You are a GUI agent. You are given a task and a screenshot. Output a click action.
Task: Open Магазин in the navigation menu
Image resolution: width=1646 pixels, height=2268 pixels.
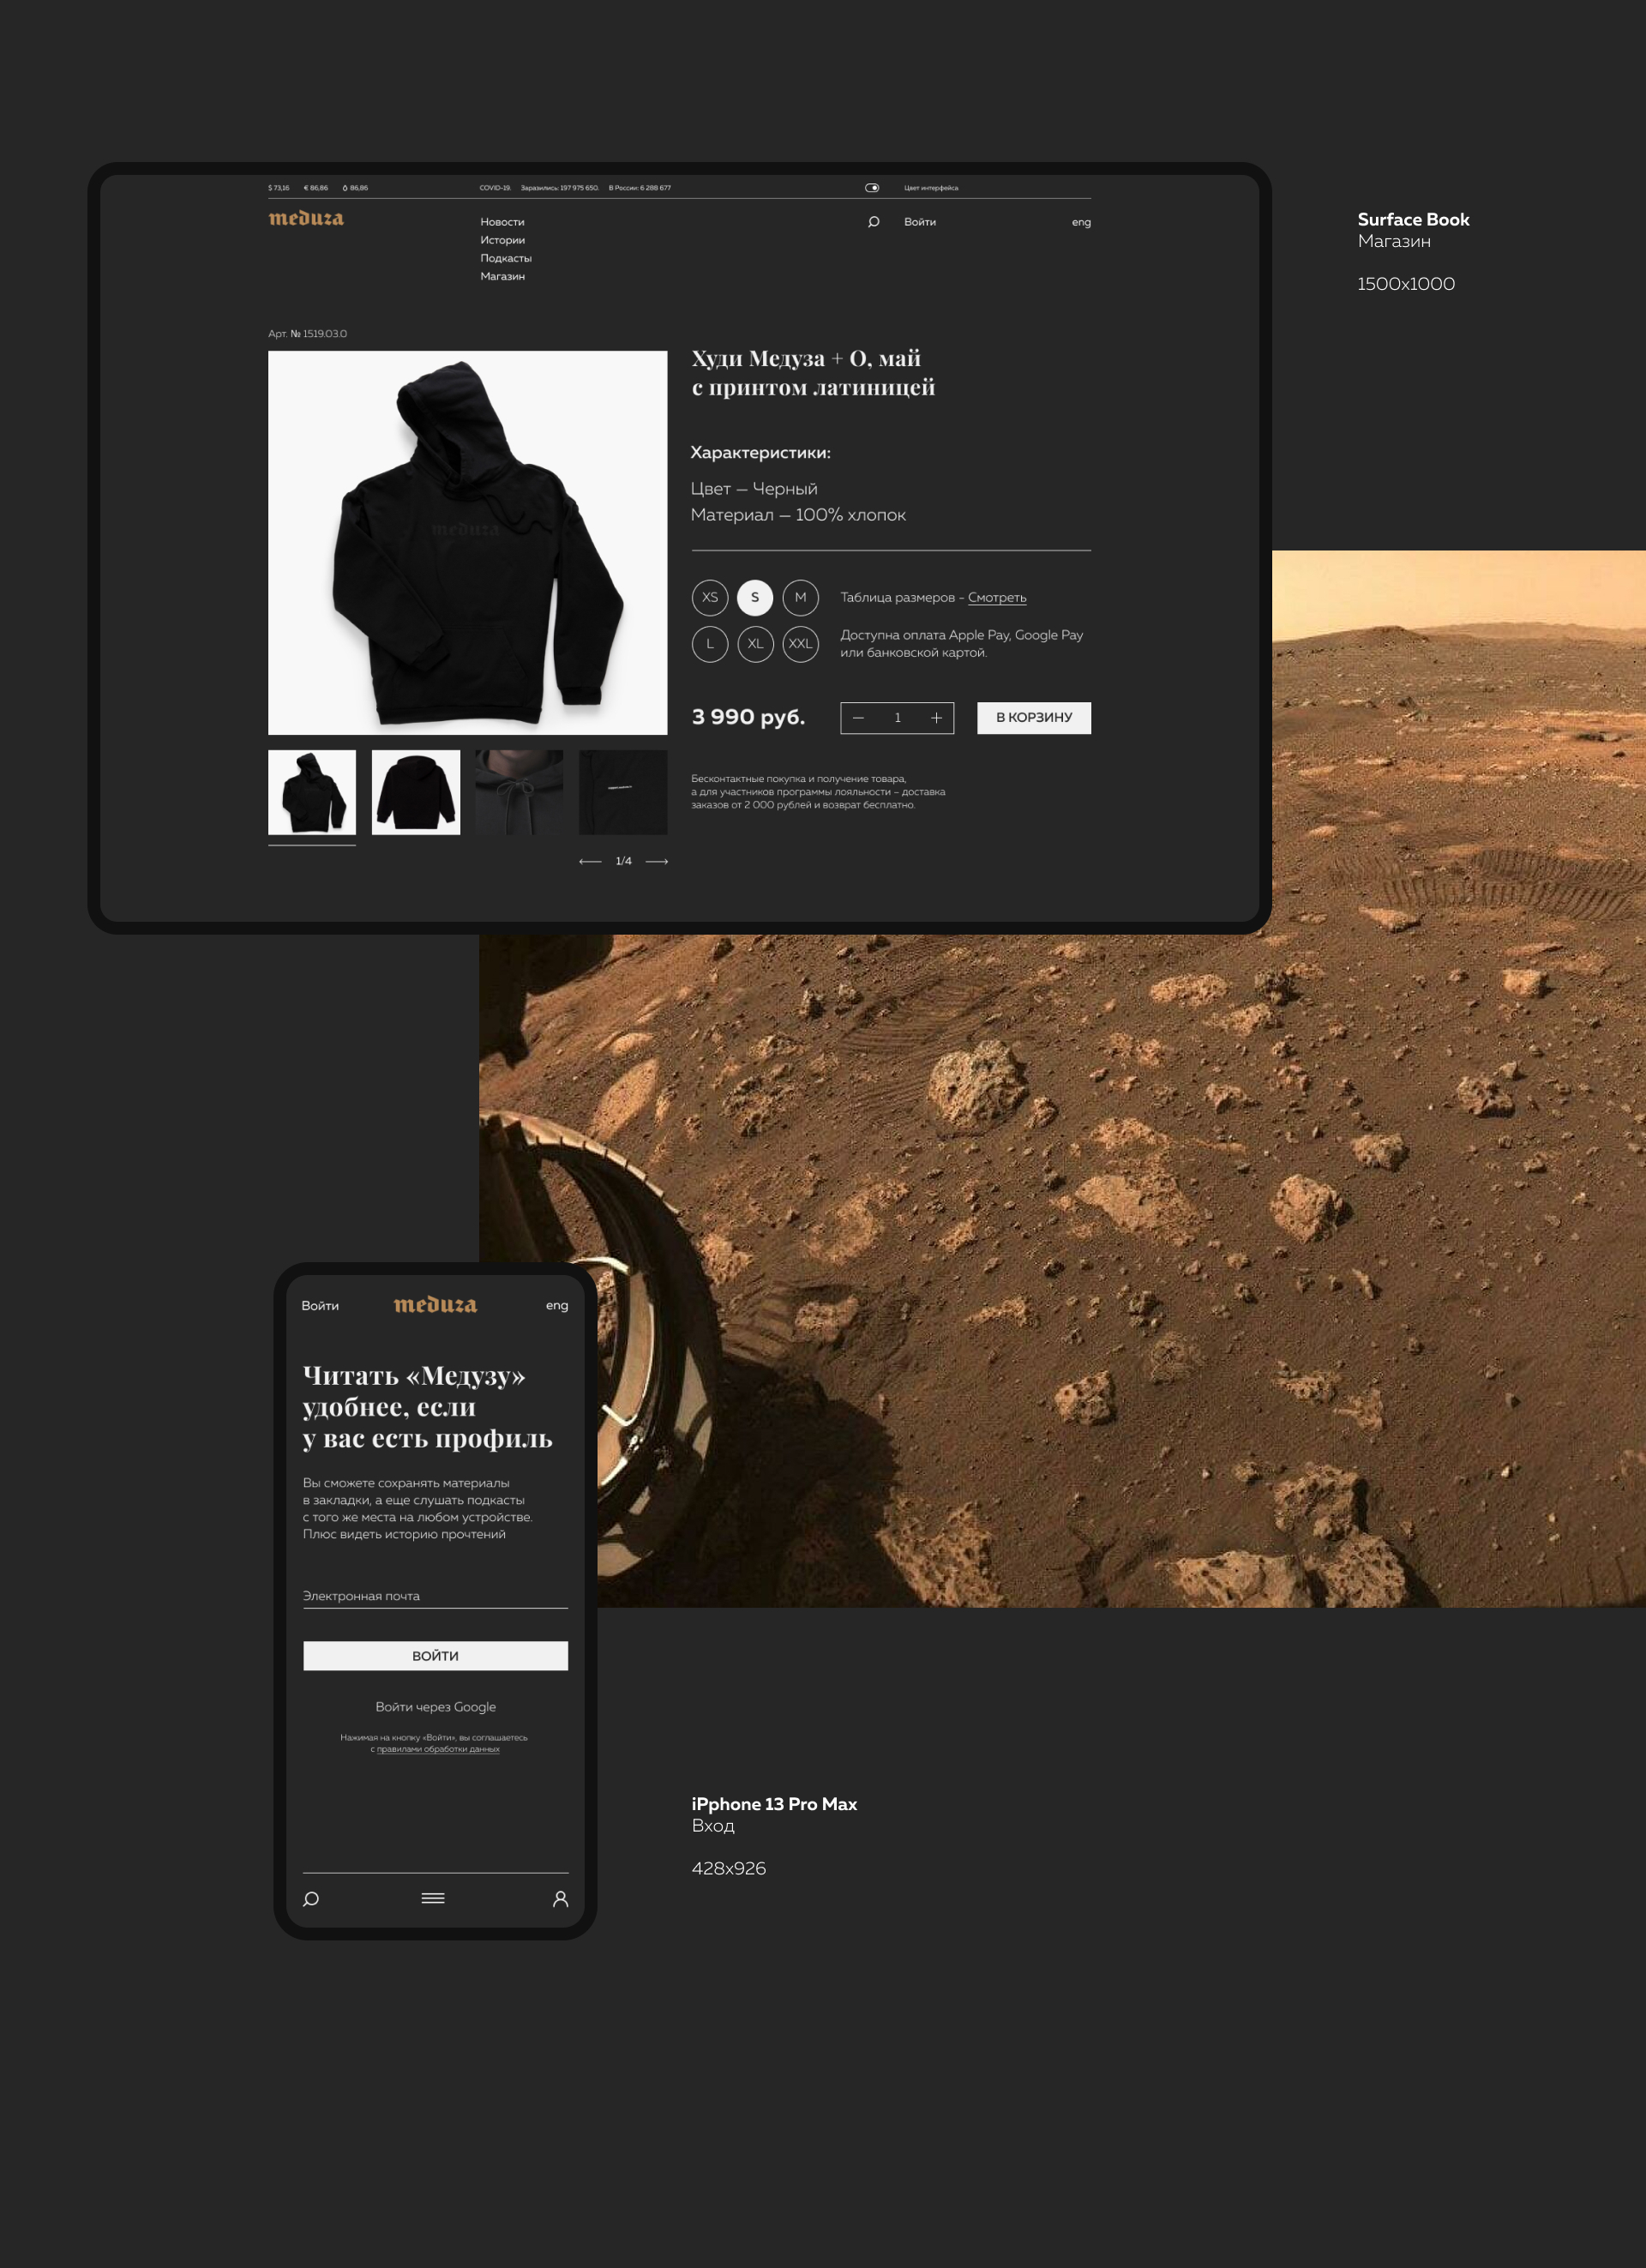[502, 276]
